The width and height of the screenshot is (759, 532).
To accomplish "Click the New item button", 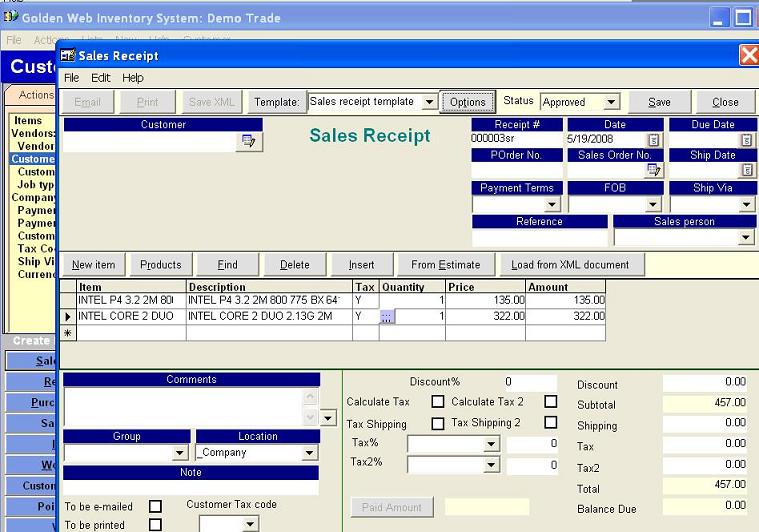I will 93,265.
